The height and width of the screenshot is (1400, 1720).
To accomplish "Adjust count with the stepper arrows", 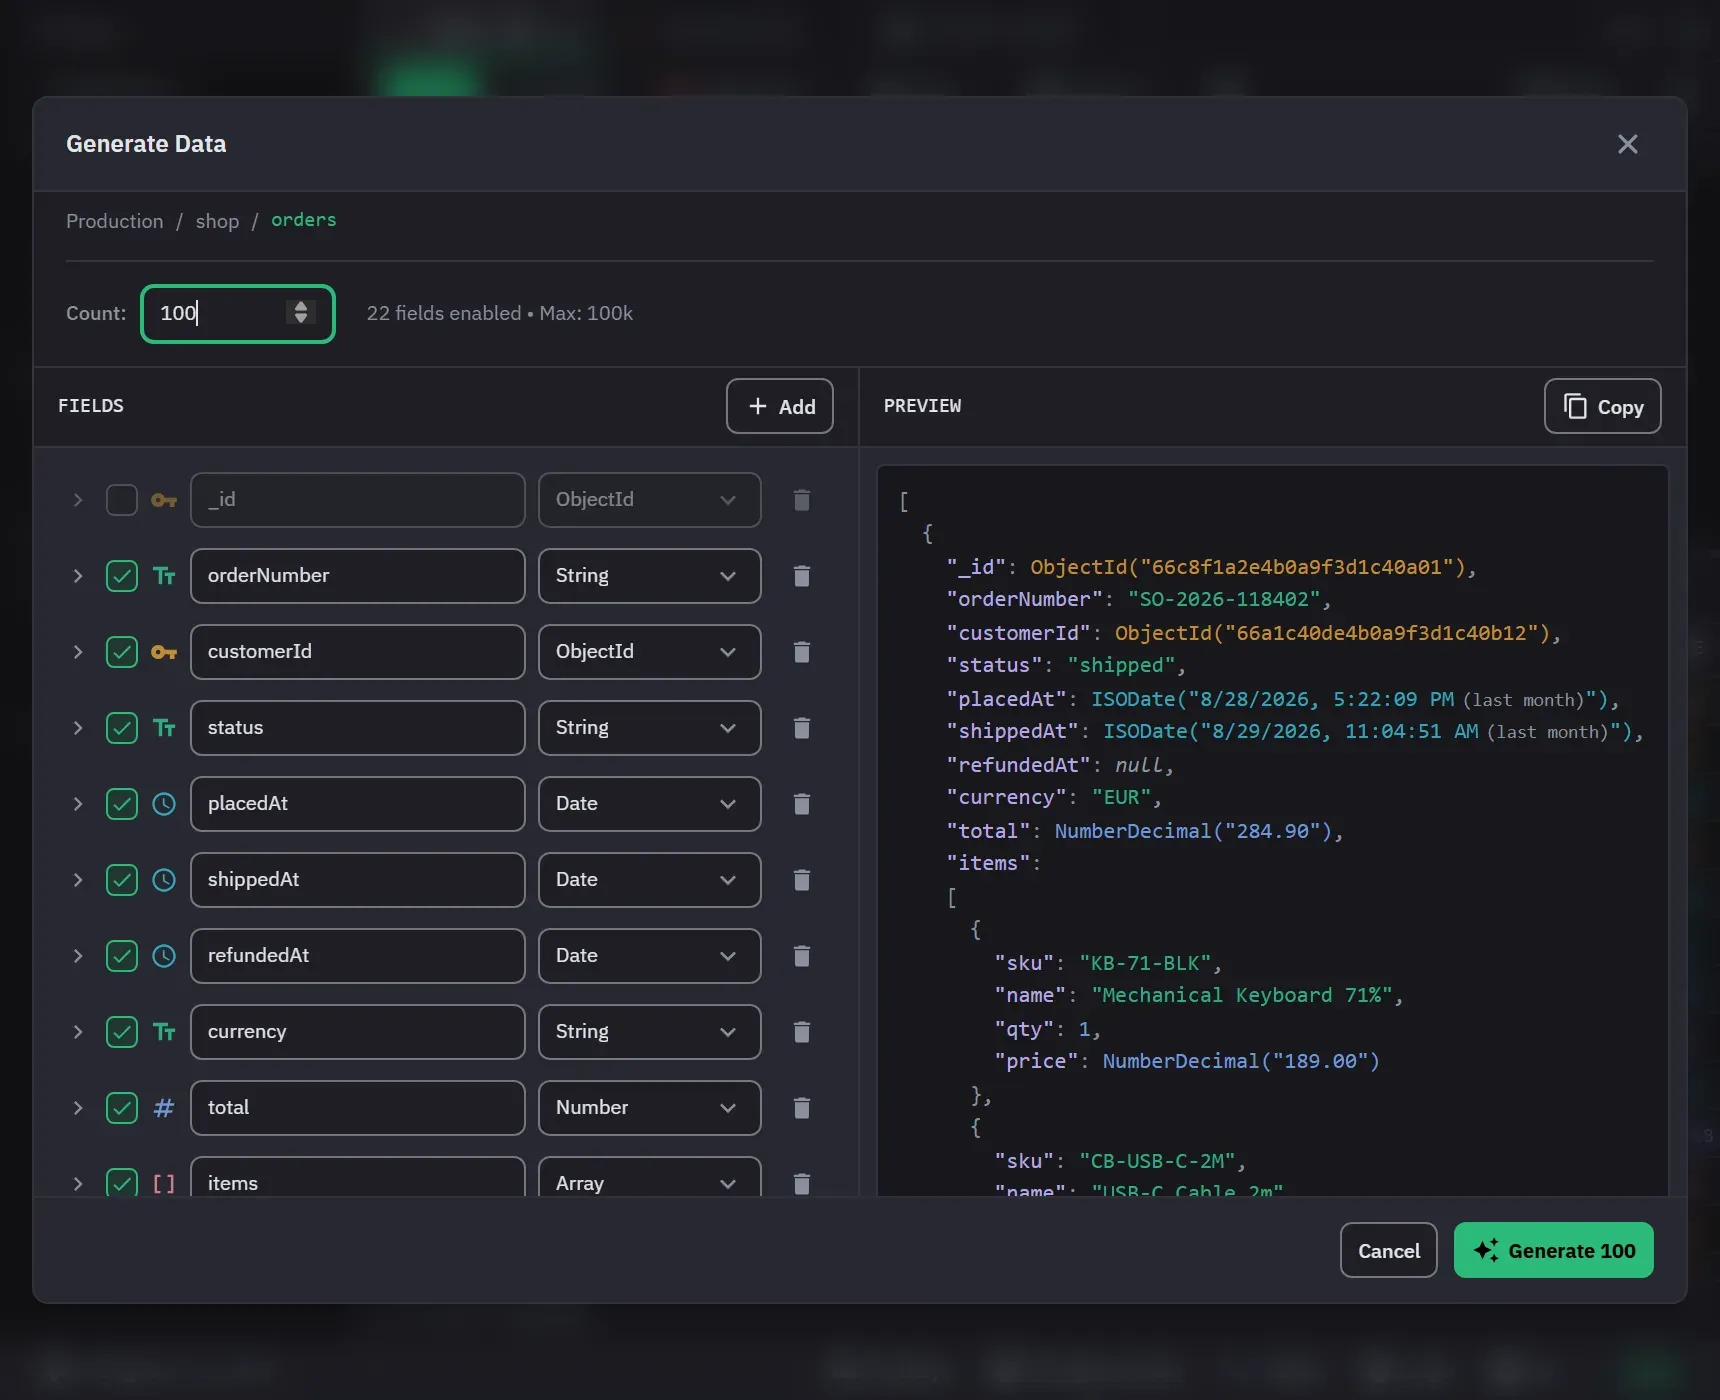I will coord(300,313).
